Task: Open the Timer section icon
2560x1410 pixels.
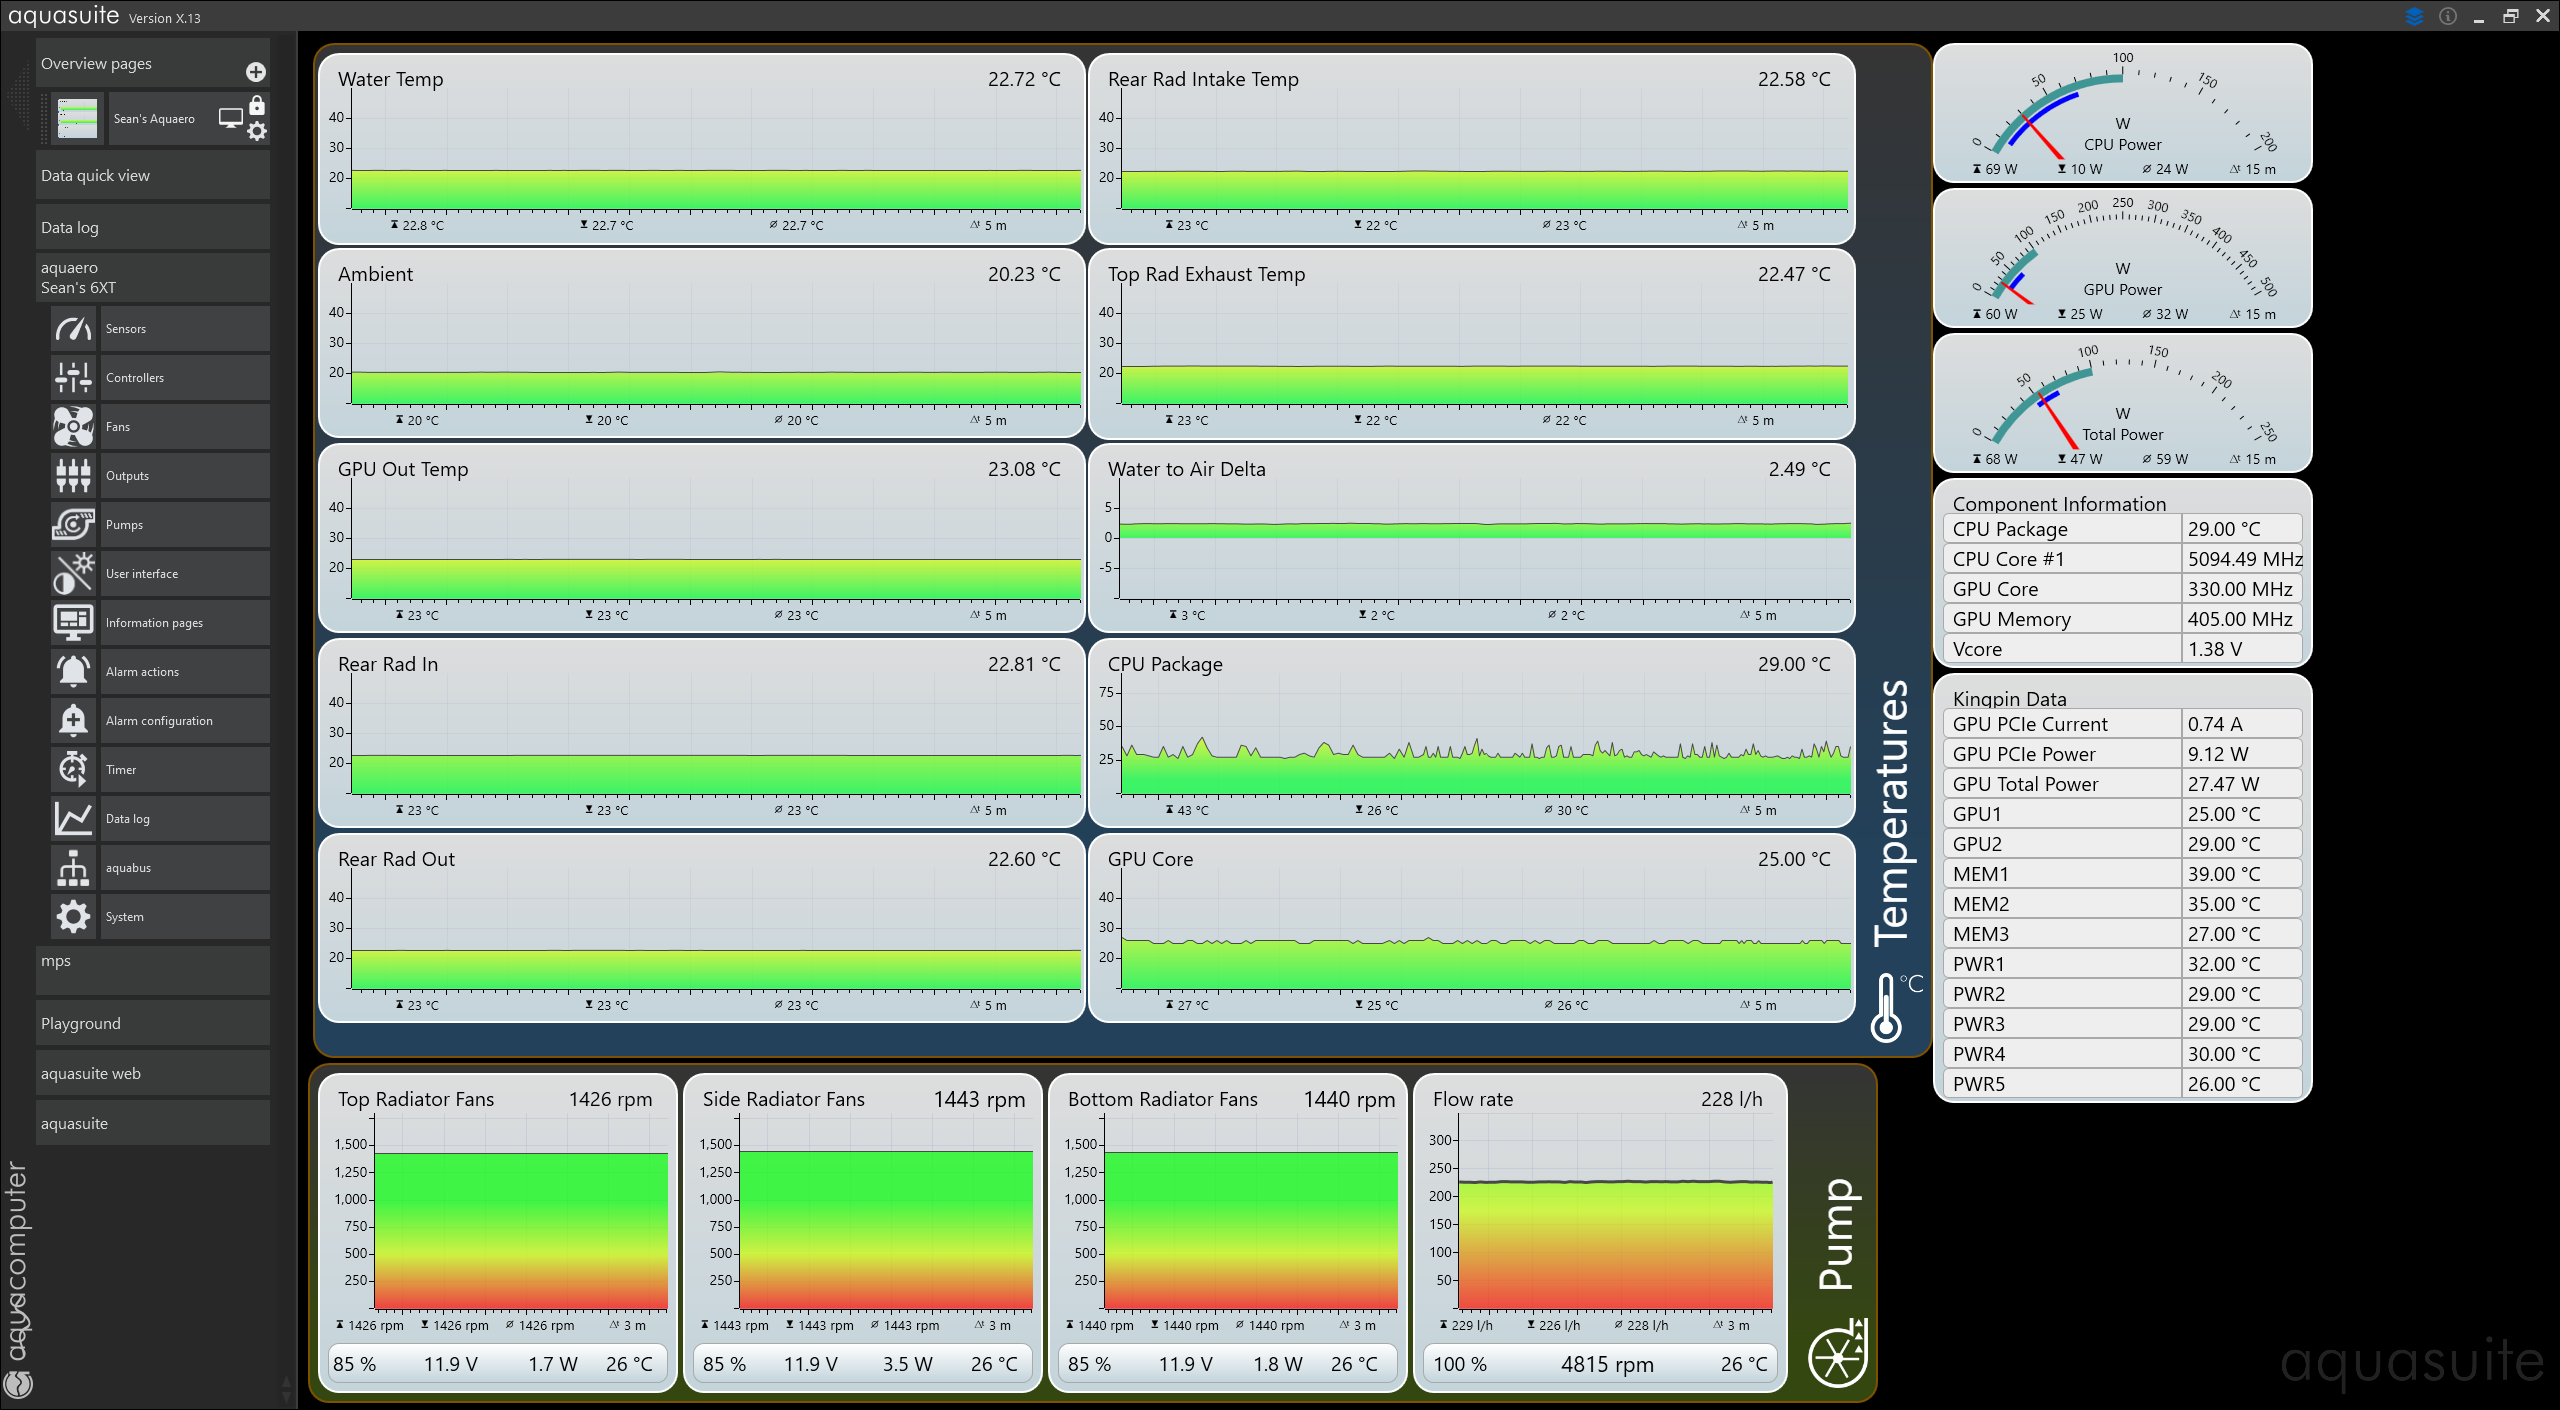Action: point(73,770)
